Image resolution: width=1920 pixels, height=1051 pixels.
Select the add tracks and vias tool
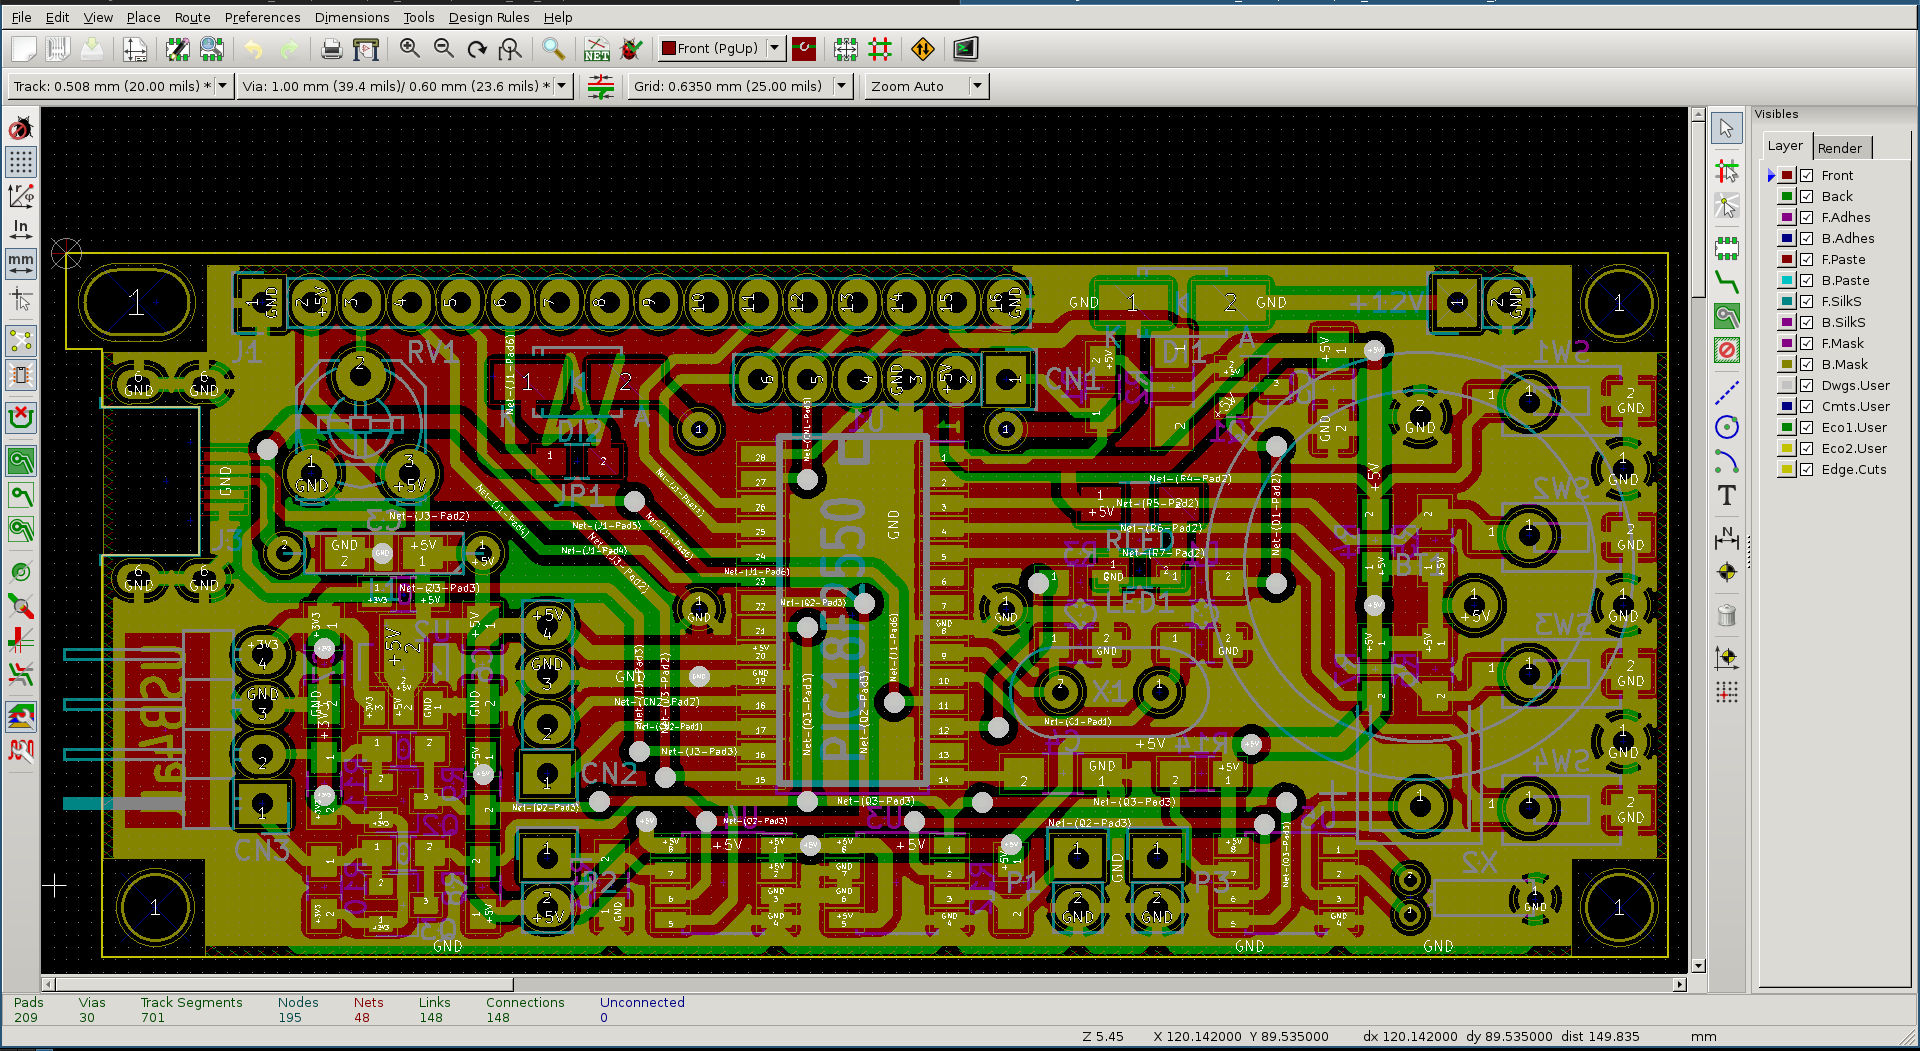point(1726,282)
